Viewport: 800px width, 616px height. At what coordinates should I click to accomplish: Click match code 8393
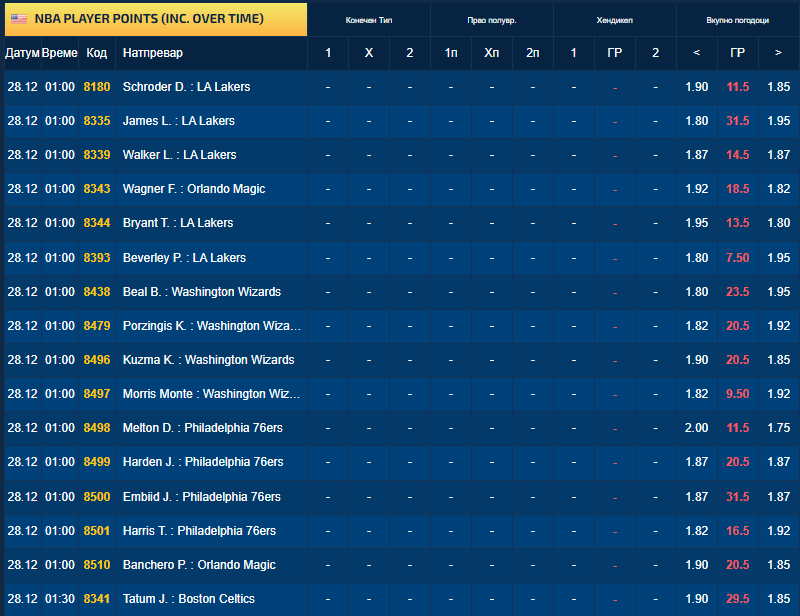[97, 258]
